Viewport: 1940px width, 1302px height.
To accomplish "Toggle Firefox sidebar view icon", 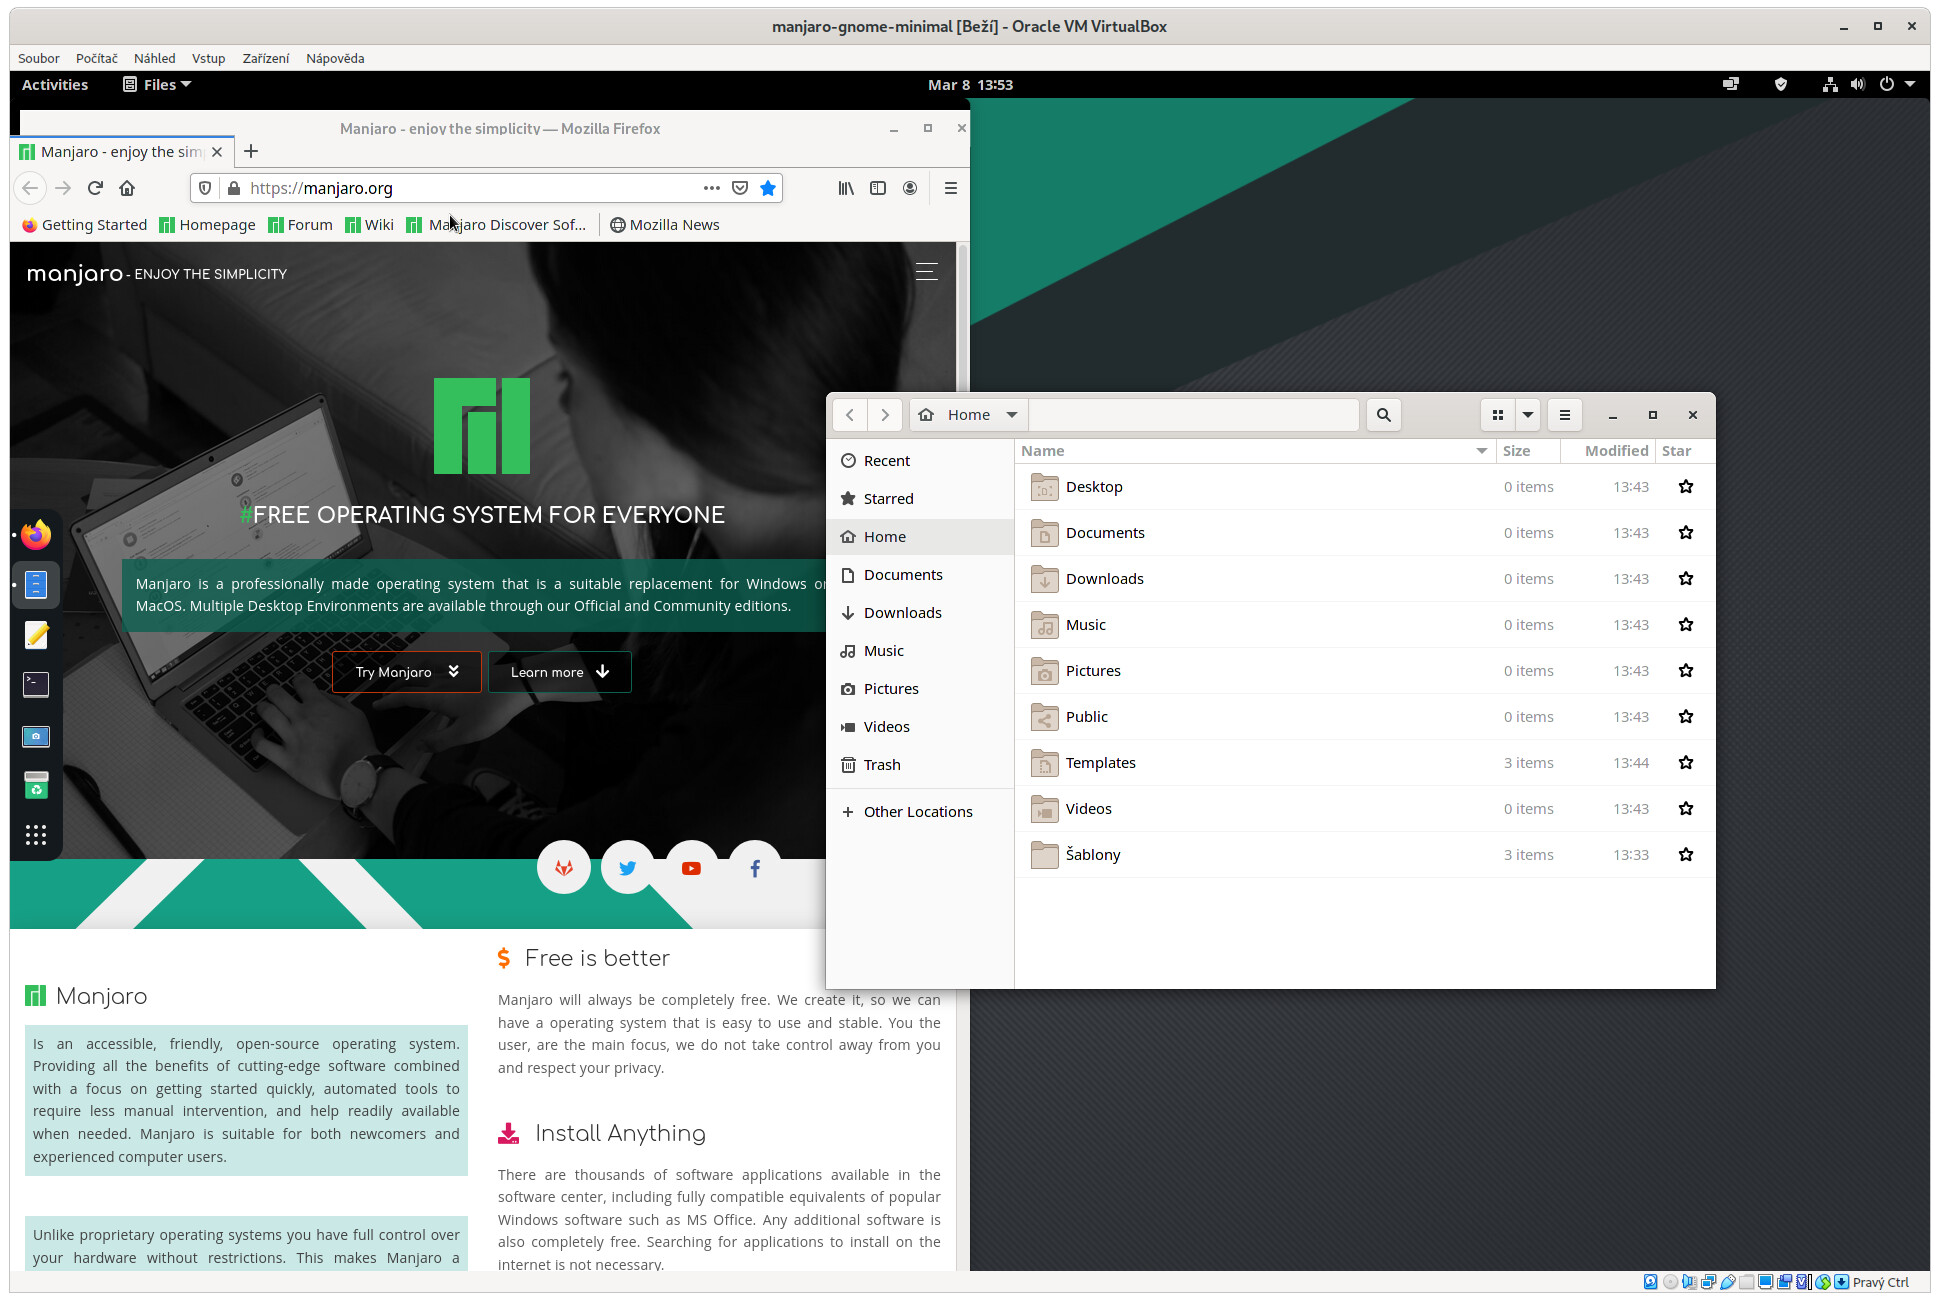I will click(878, 188).
